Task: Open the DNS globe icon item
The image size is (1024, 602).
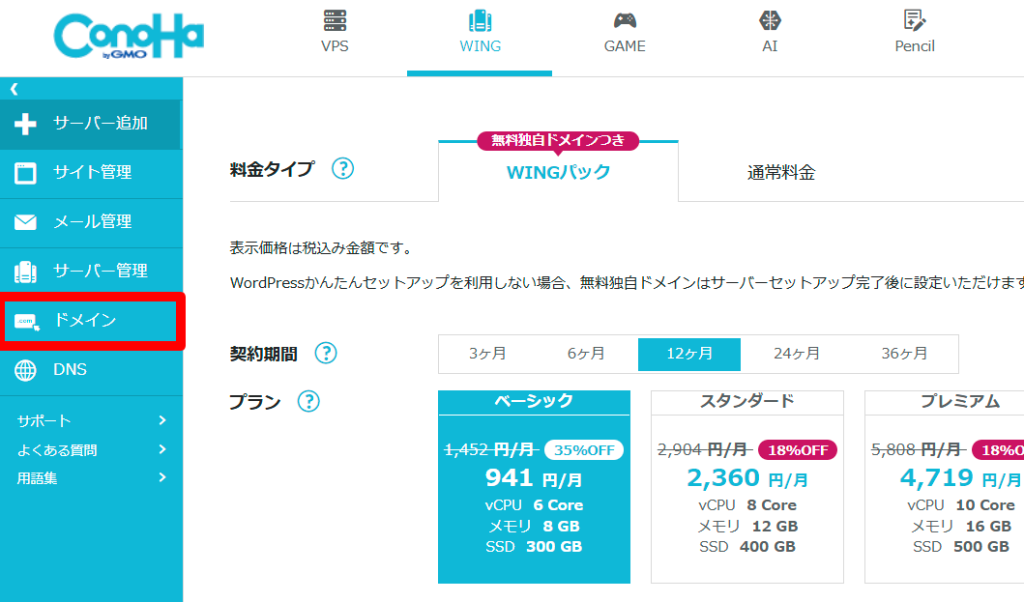Action: pos(27,370)
